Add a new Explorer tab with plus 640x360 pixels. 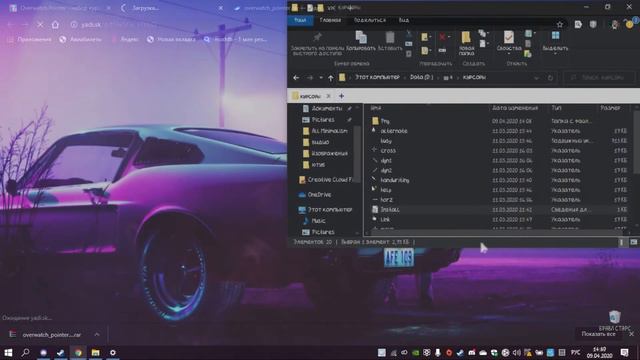pos(342,96)
